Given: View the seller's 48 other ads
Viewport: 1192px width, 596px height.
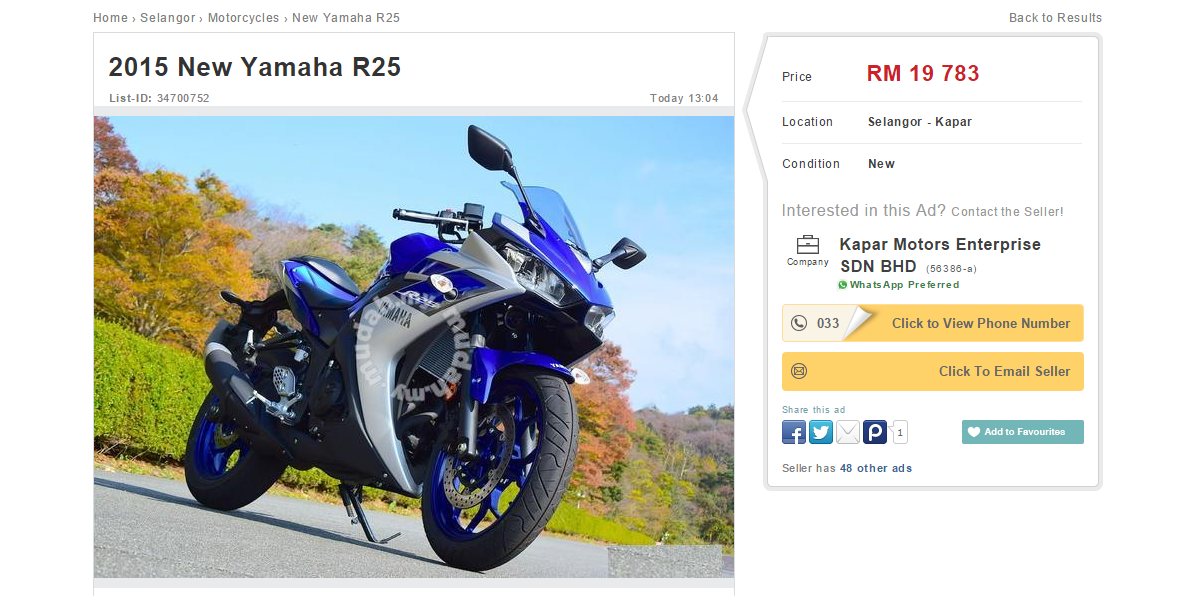Looking at the screenshot, I should pos(876,468).
